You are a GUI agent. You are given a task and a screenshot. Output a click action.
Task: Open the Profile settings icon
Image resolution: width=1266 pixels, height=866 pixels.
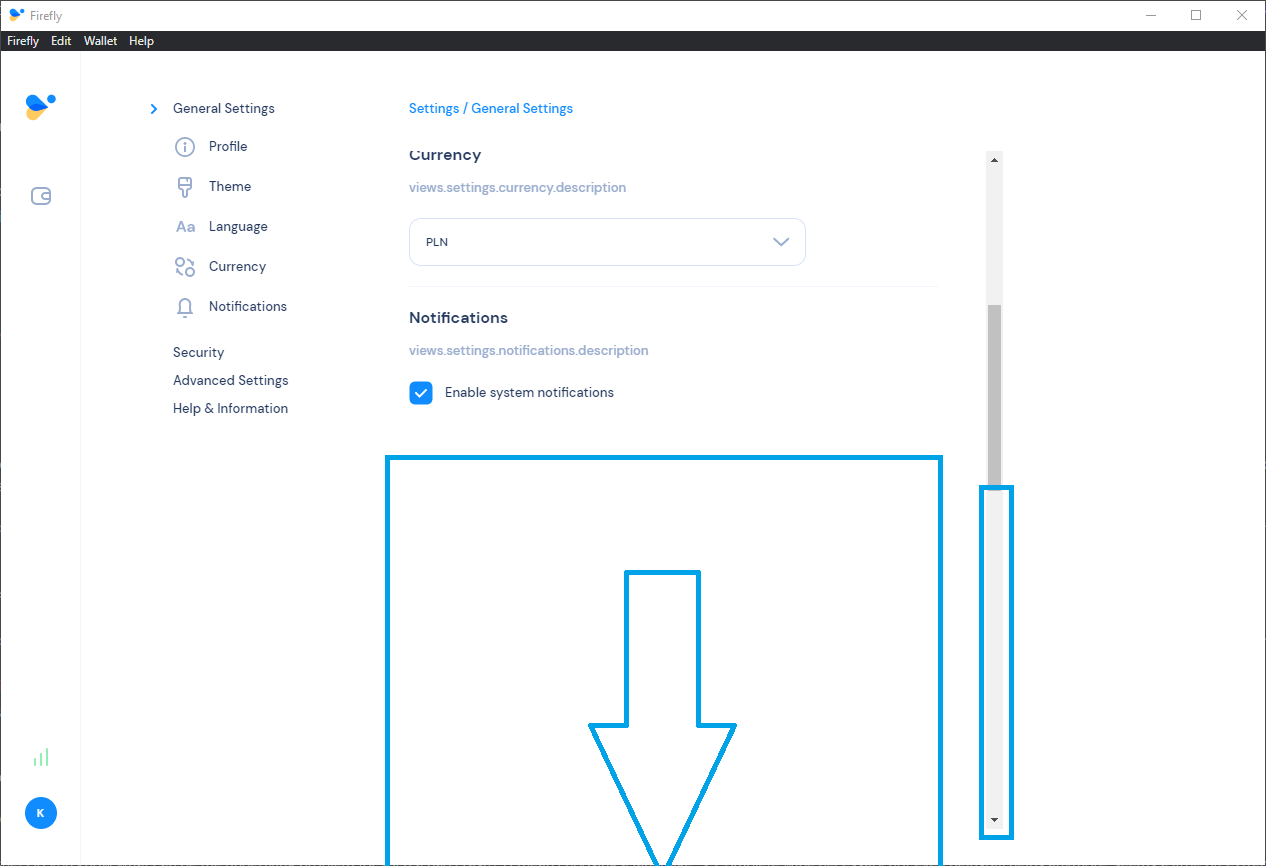[184, 146]
